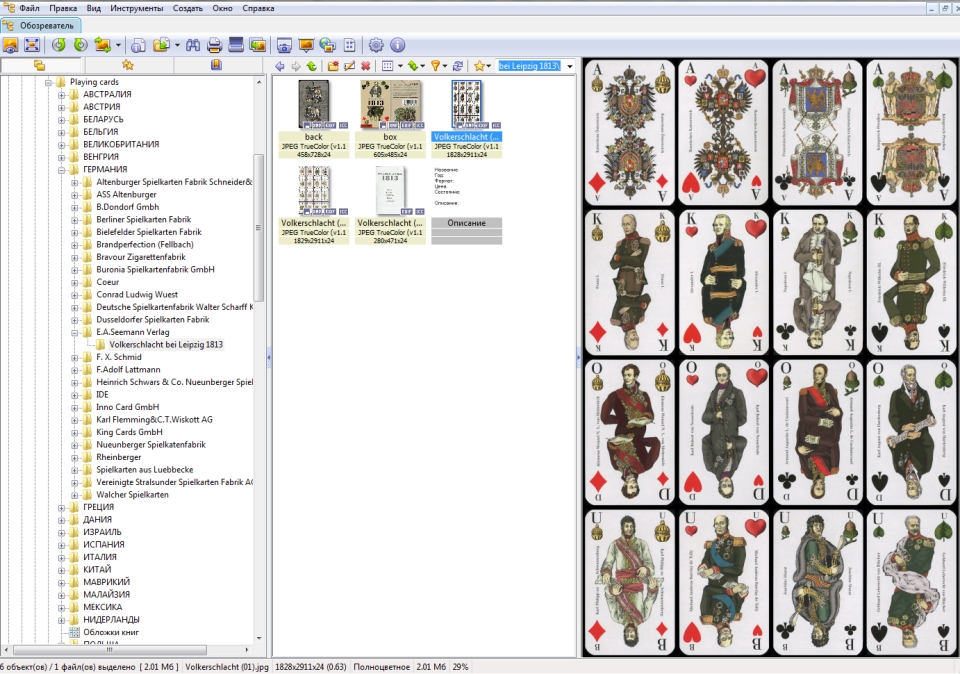Viewport: 960px width, 674px height.
Task: Click the favorites star icon in browser toolbar
Action: pyautogui.click(x=479, y=66)
